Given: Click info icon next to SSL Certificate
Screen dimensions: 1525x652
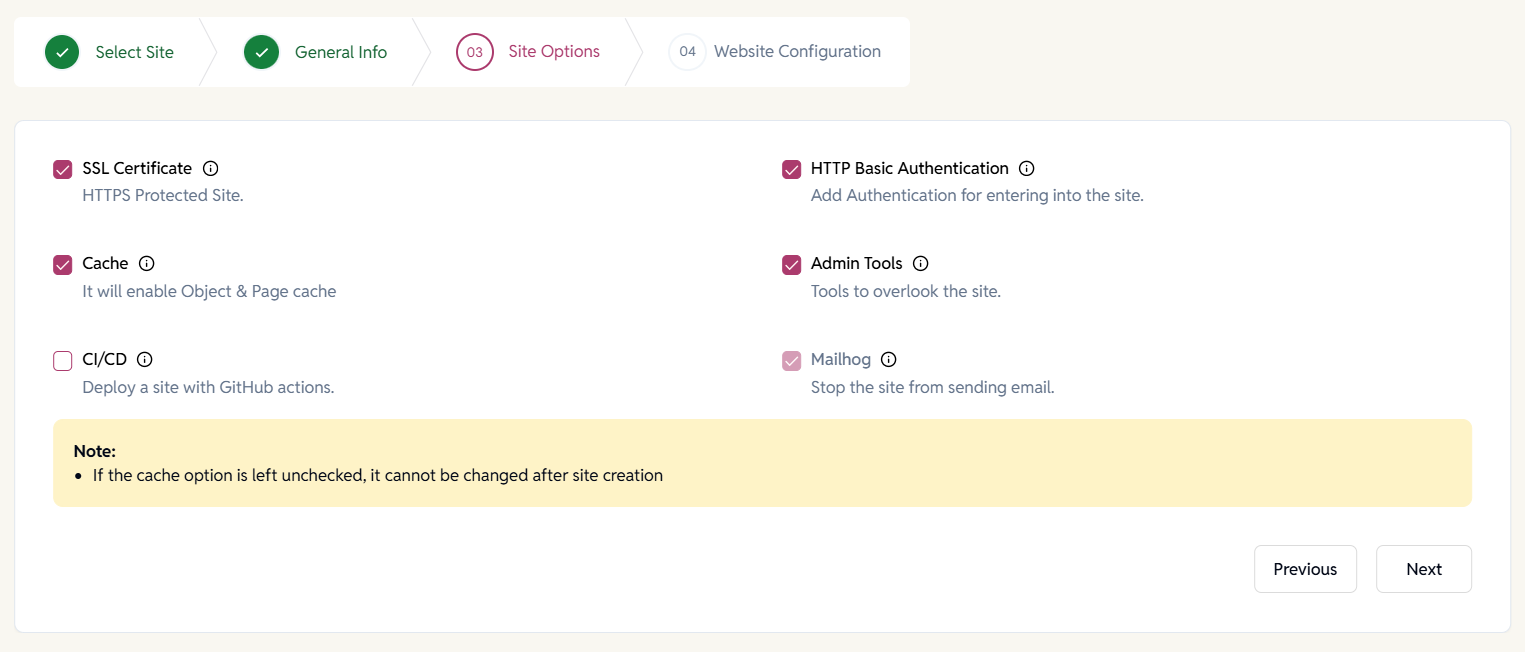Looking at the screenshot, I should coord(210,168).
